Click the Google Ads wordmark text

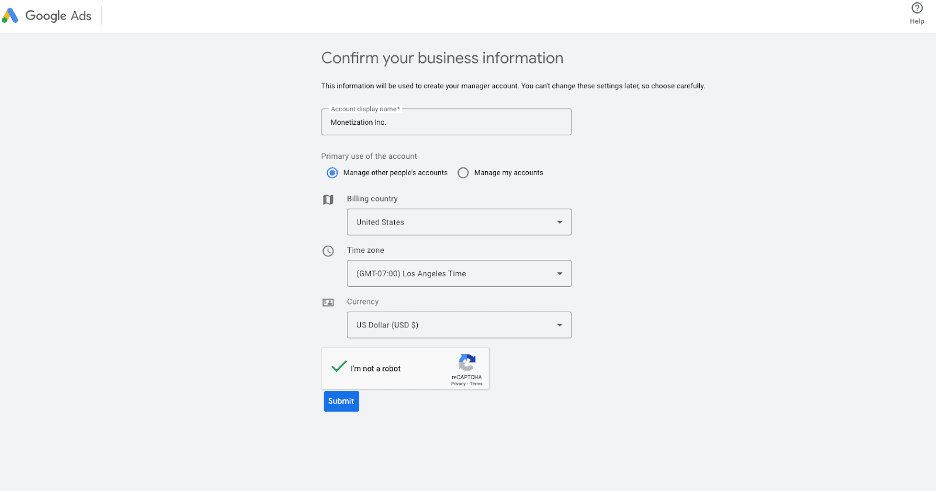coord(59,16)
